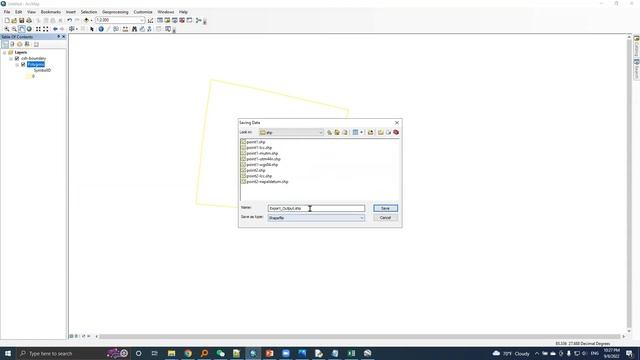Screen dimensions: 640x360
Task: Click the Add Data icon
Action: [86, 20]
